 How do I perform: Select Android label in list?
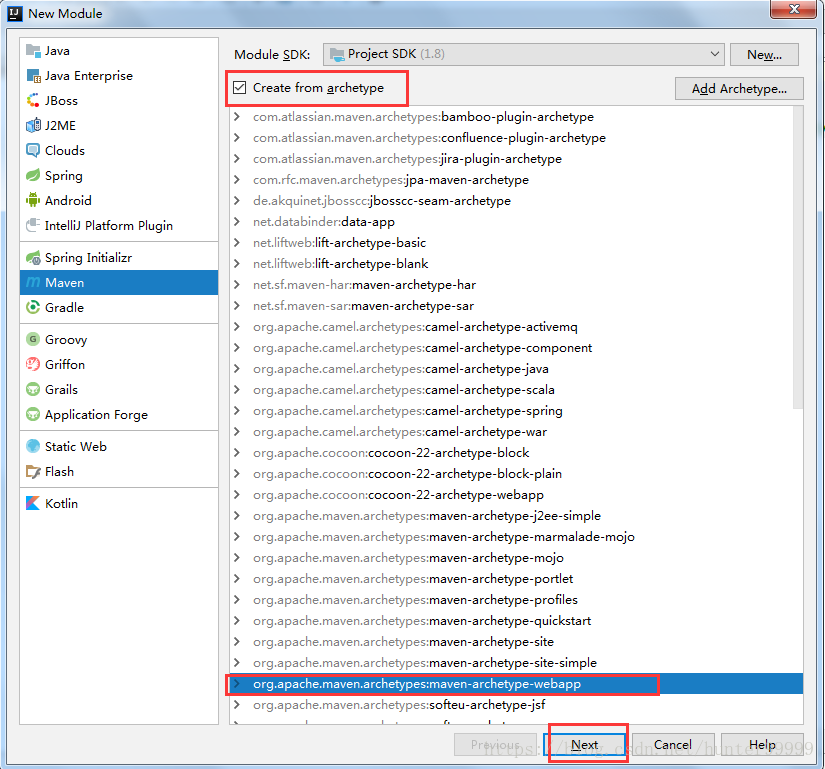(x=68, y=200)
